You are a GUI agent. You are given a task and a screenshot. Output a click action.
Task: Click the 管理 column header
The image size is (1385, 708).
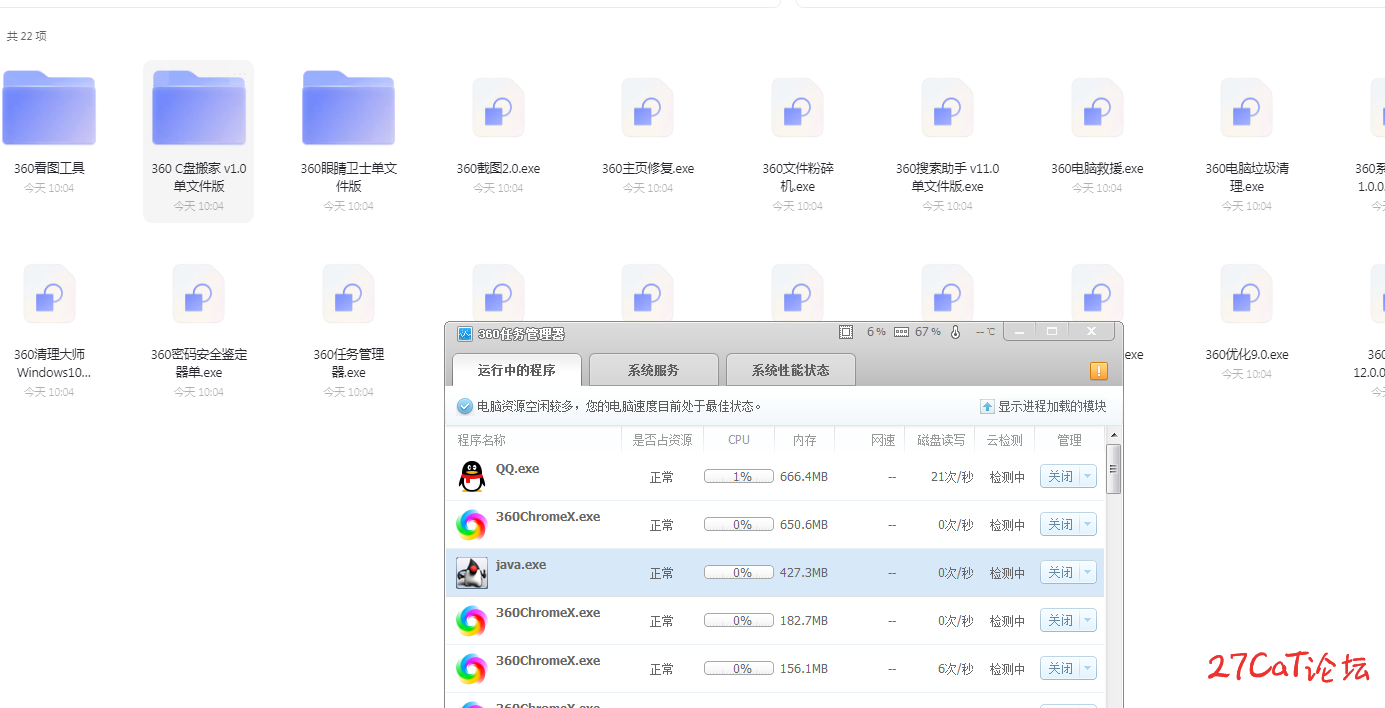coord(1069,440)
